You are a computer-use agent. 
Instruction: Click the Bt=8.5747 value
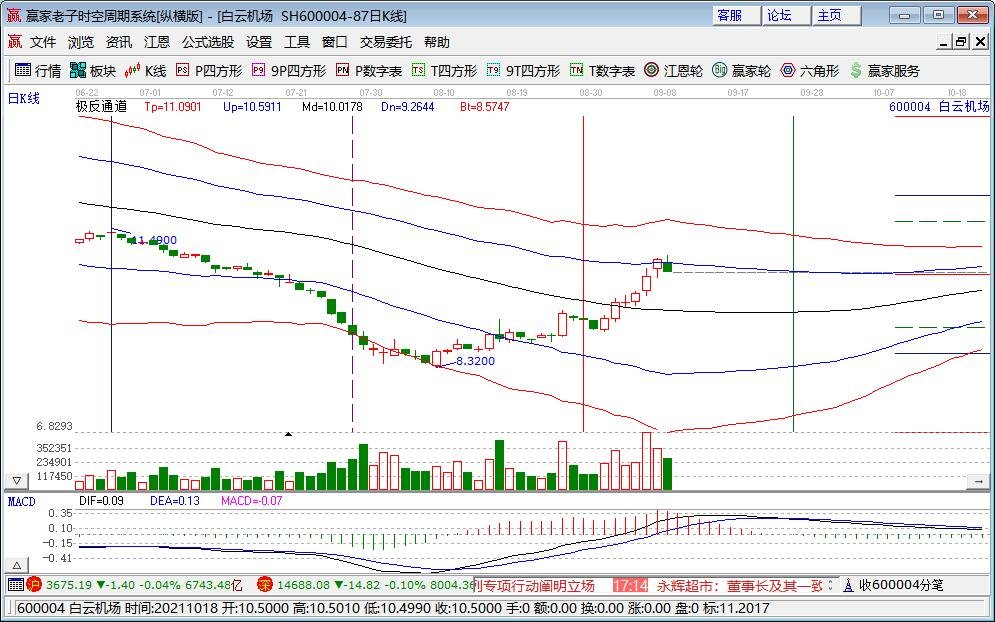tap(485, 107)
